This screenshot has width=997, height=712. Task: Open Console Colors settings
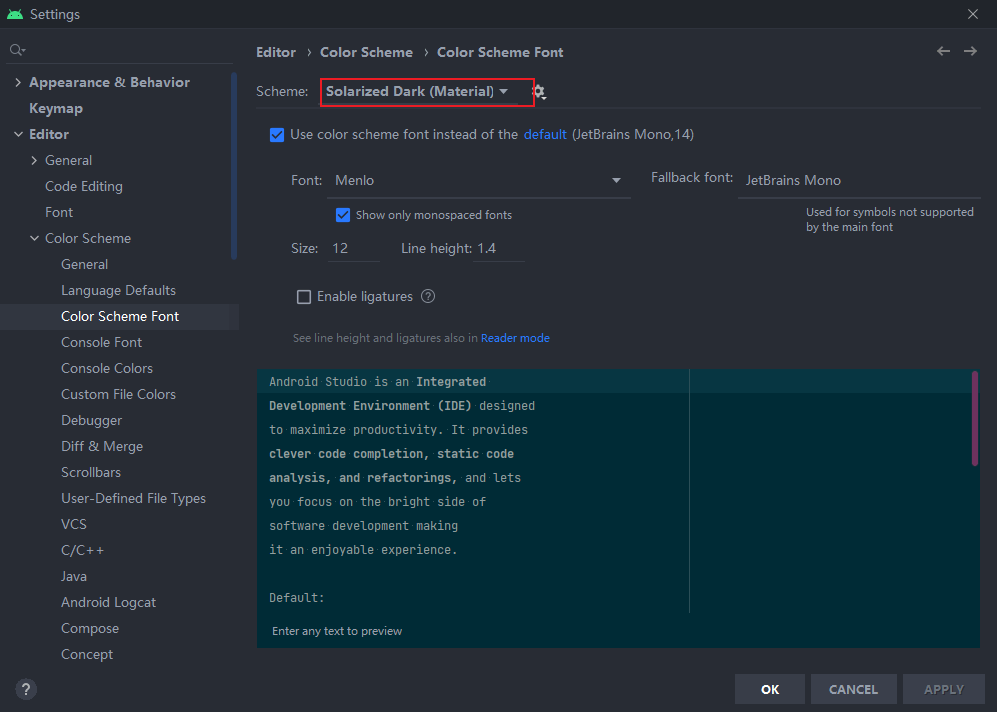pos(107,369)
